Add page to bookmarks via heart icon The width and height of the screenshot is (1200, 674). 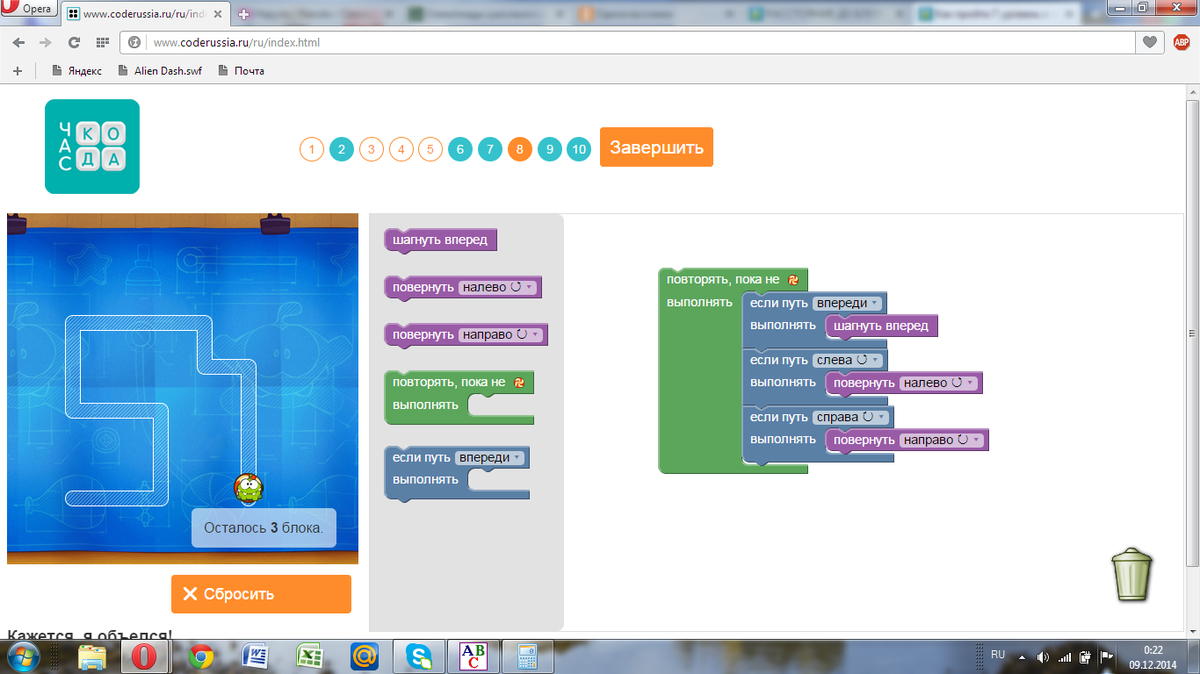[1150, 43]
